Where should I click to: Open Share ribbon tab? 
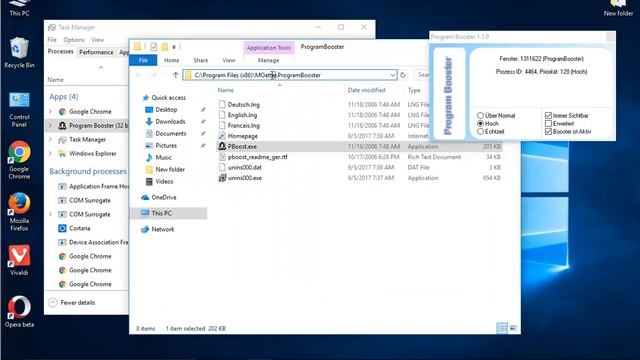pyautogui.click(x=200, y=60)
